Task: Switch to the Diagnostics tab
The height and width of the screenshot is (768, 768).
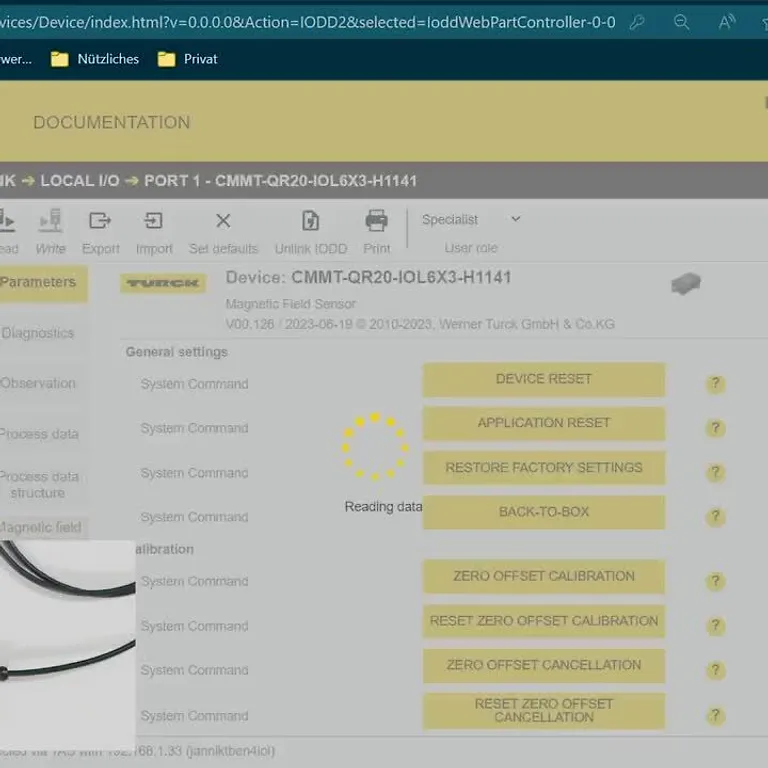Action: (x=38, y=333)
